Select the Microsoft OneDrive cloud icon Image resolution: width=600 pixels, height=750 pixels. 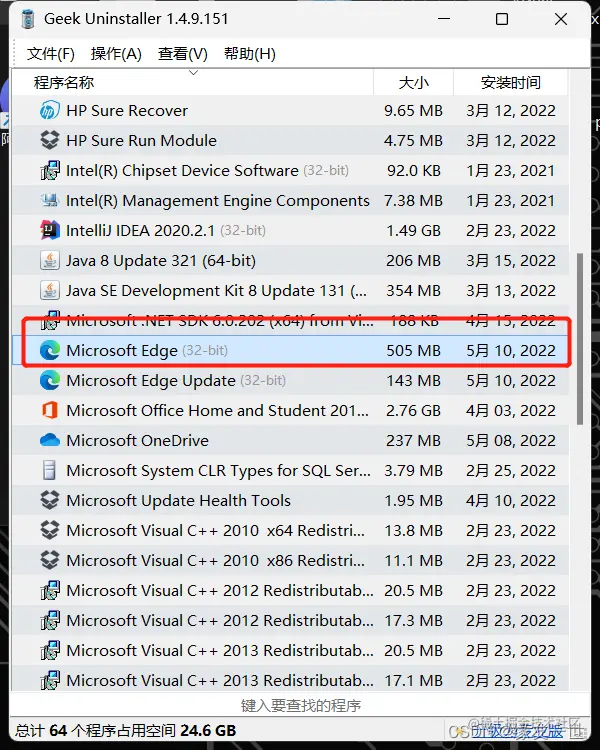(50, 440)
